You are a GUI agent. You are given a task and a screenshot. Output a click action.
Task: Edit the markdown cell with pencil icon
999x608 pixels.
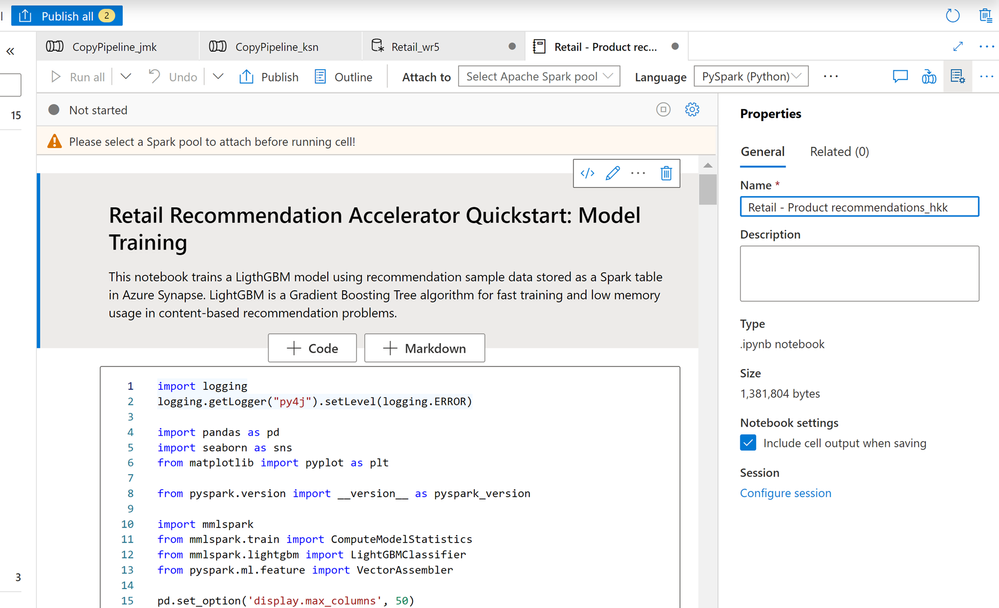[x=613, y=173]
